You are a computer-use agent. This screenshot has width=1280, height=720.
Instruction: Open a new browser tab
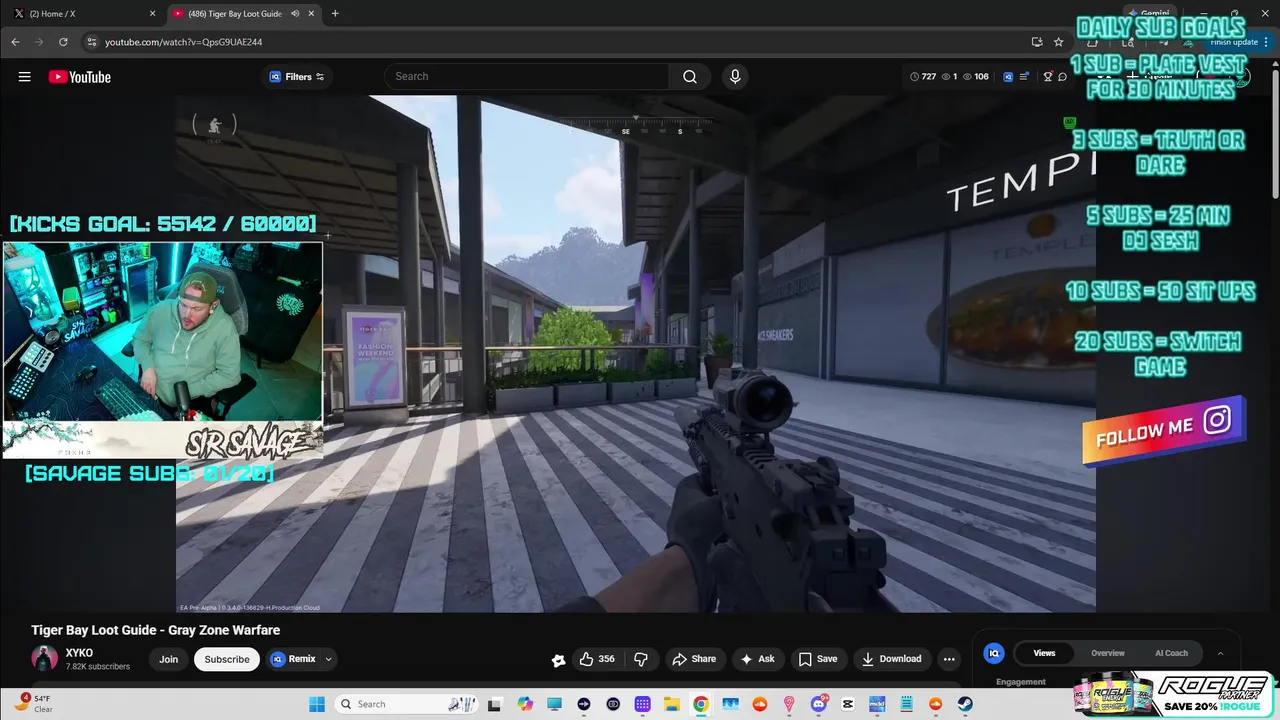point(335,14)
